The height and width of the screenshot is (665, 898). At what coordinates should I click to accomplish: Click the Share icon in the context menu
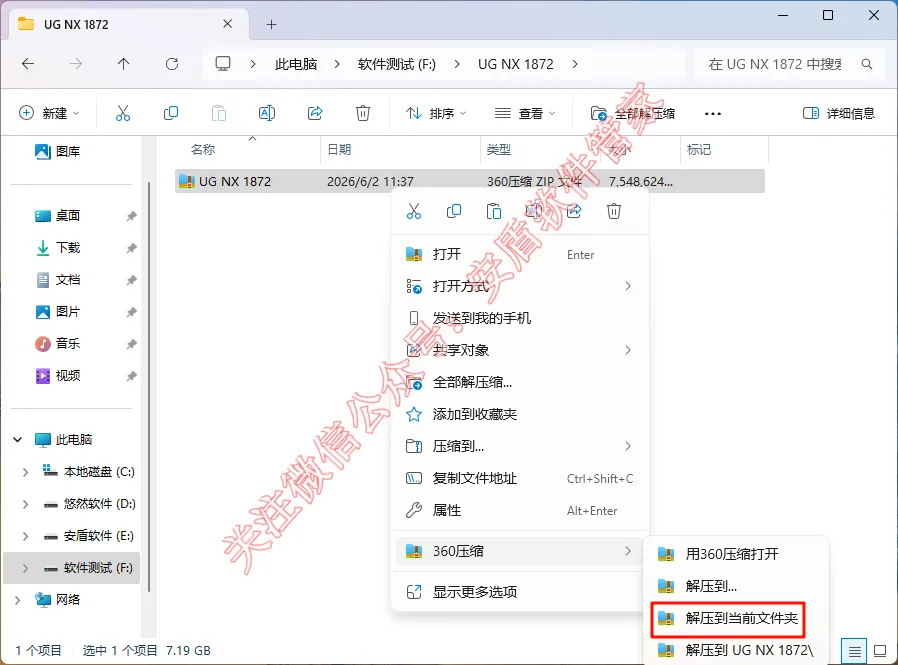click(574, 211)
